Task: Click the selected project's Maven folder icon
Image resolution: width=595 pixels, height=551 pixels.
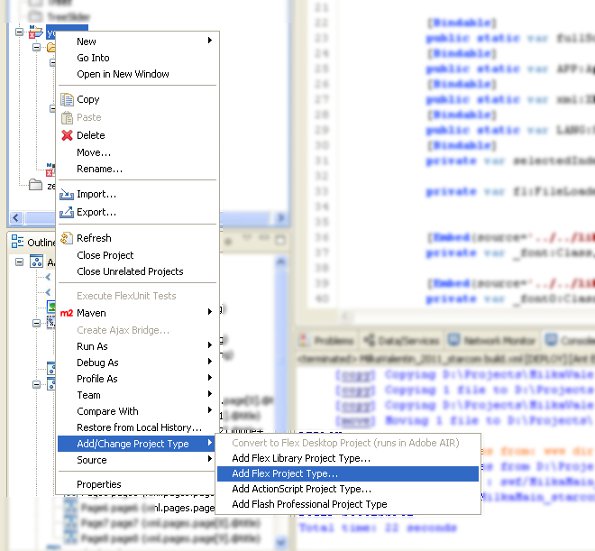Action: pos(35,31)
